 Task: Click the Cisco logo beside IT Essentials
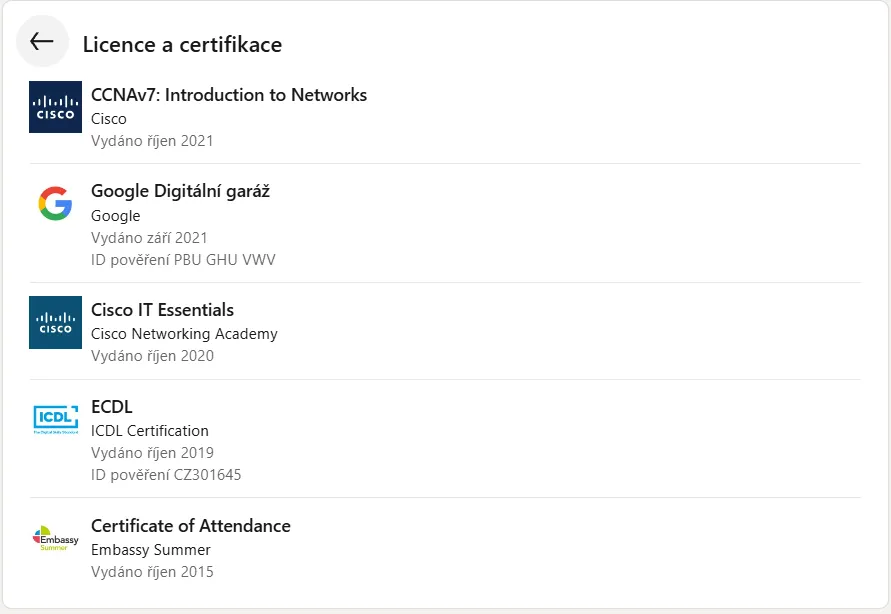[x=55, y=322]
